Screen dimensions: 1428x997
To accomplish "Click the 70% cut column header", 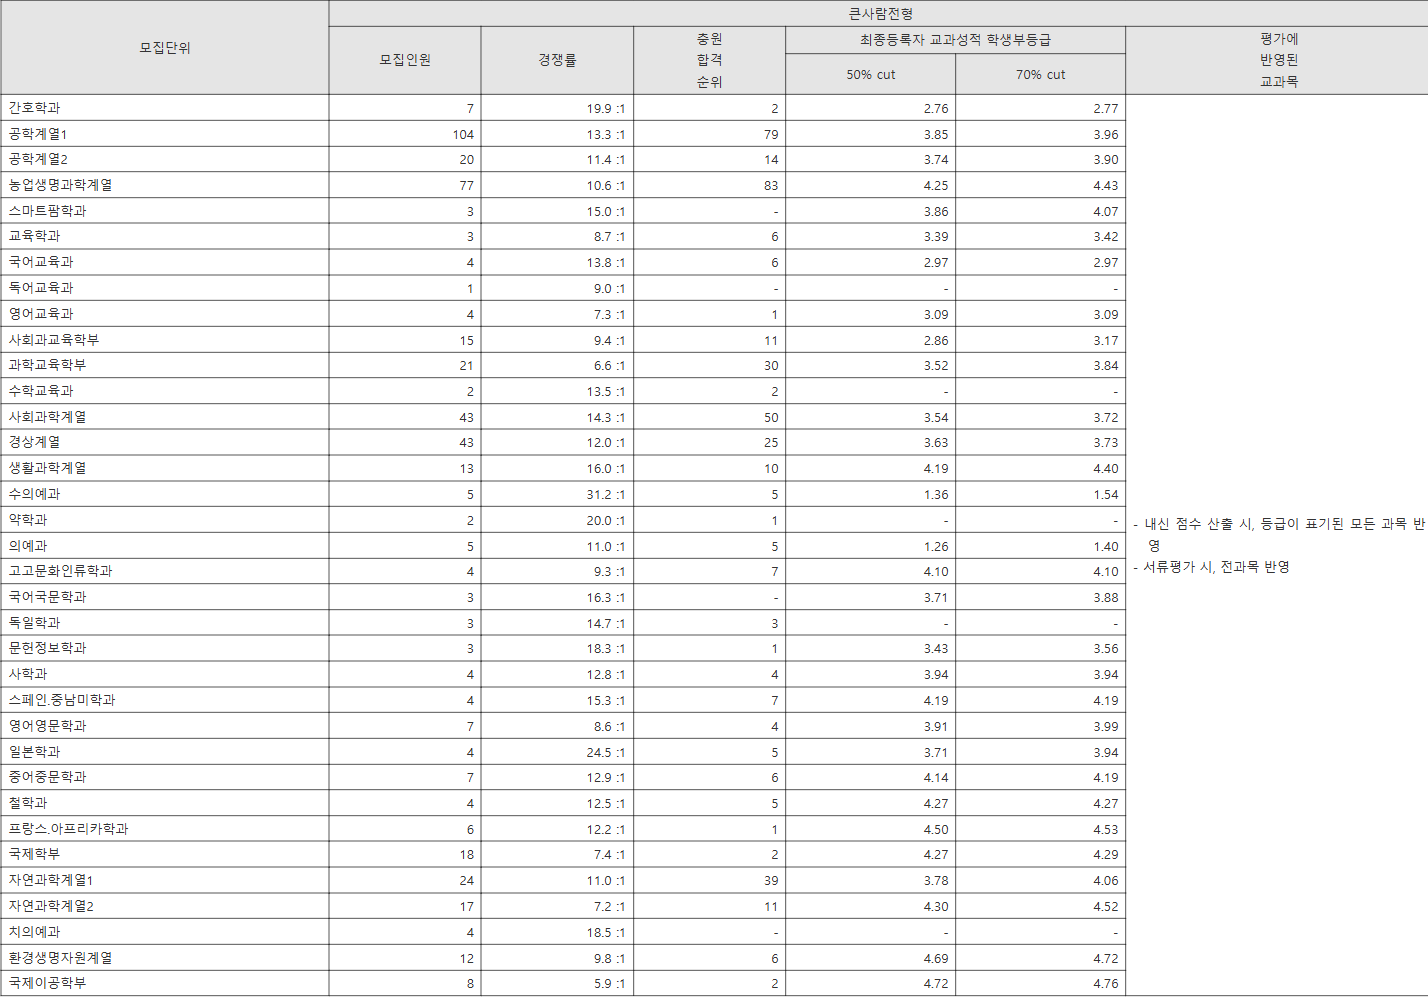I will click(1040, 75).
